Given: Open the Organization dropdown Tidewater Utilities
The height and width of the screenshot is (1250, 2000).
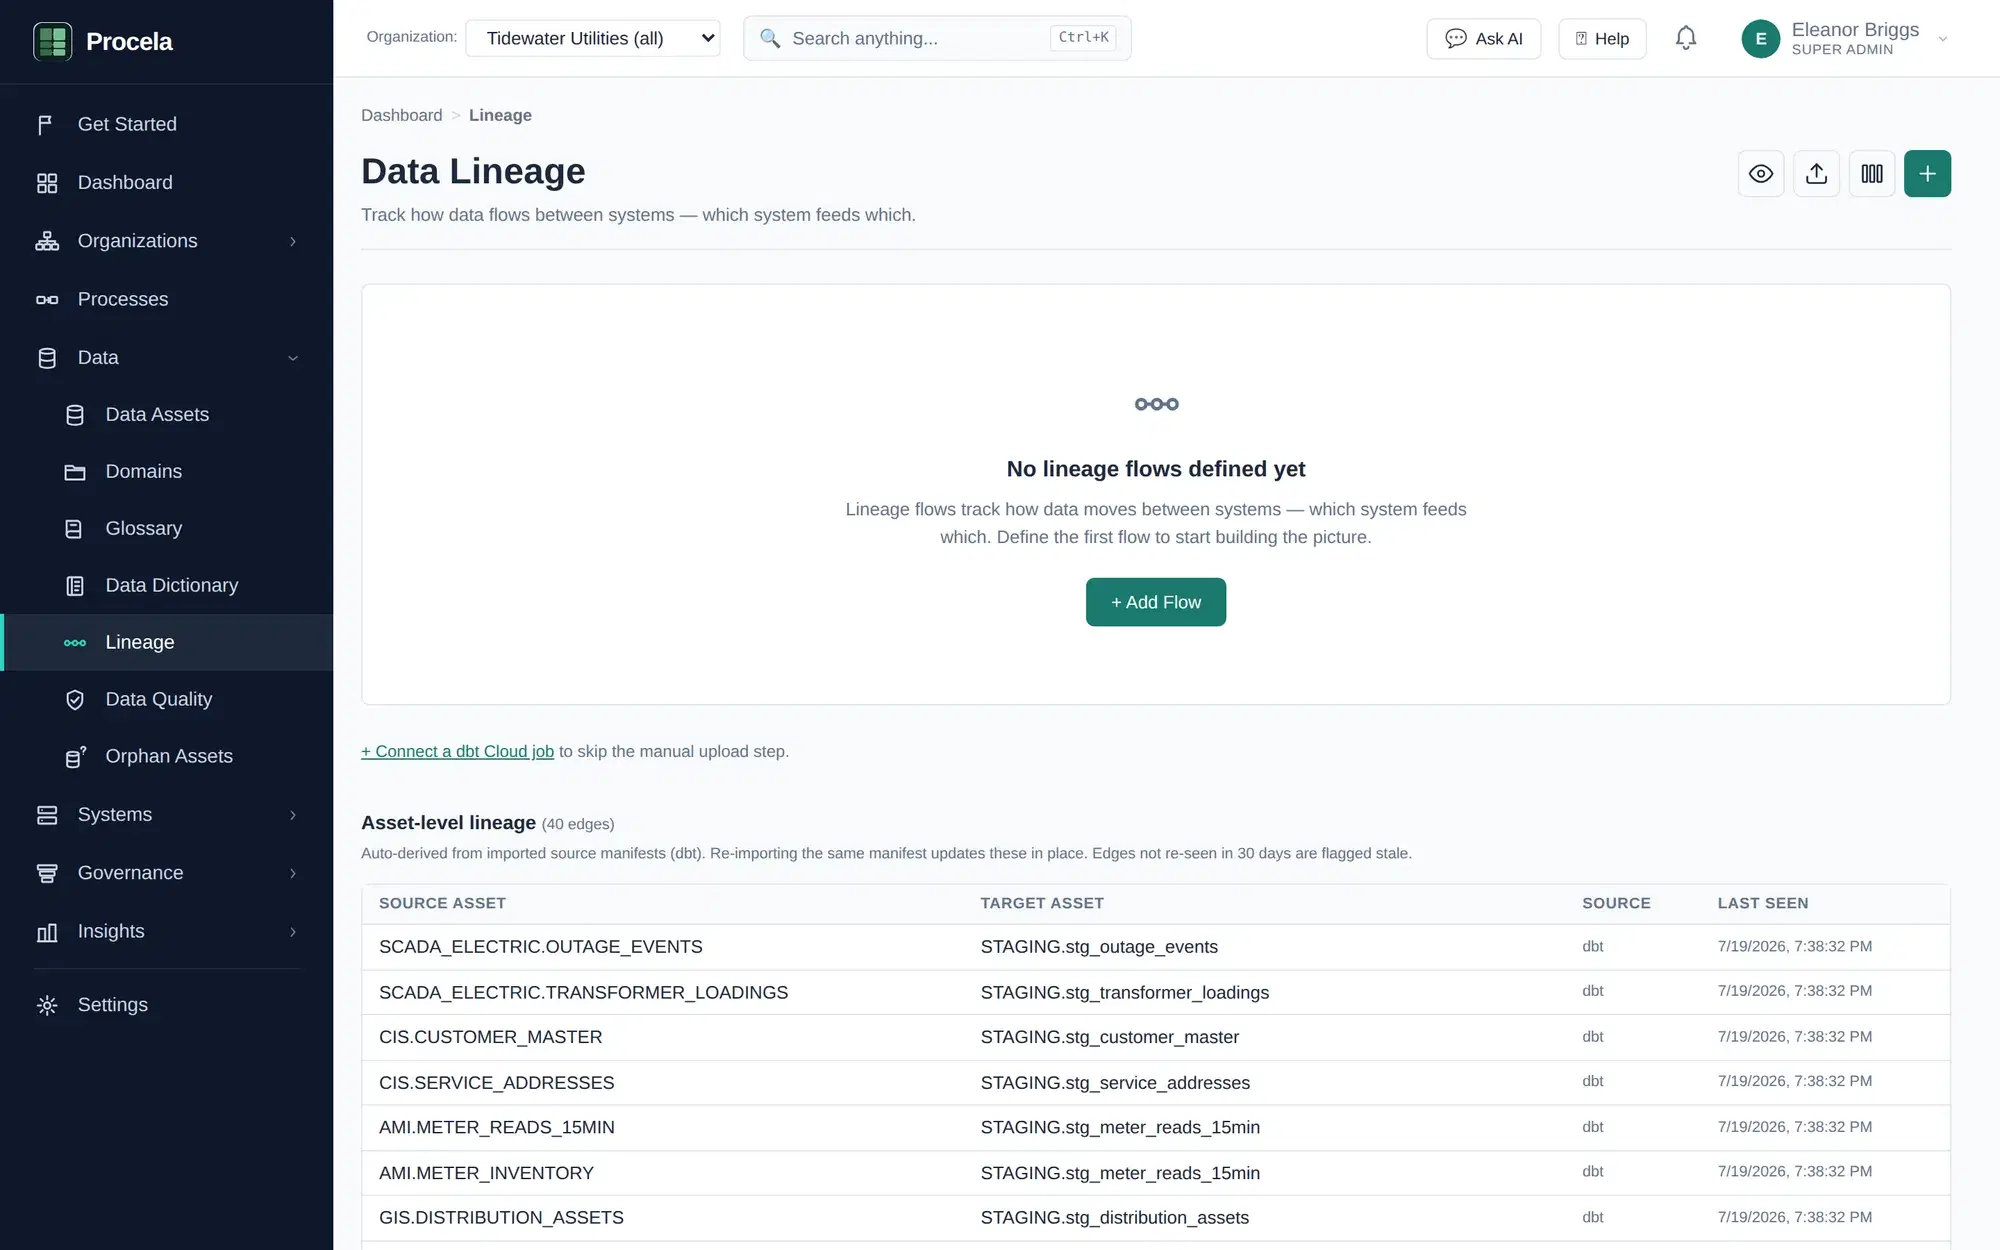Looking at the screenshot, I should (593, 38).
